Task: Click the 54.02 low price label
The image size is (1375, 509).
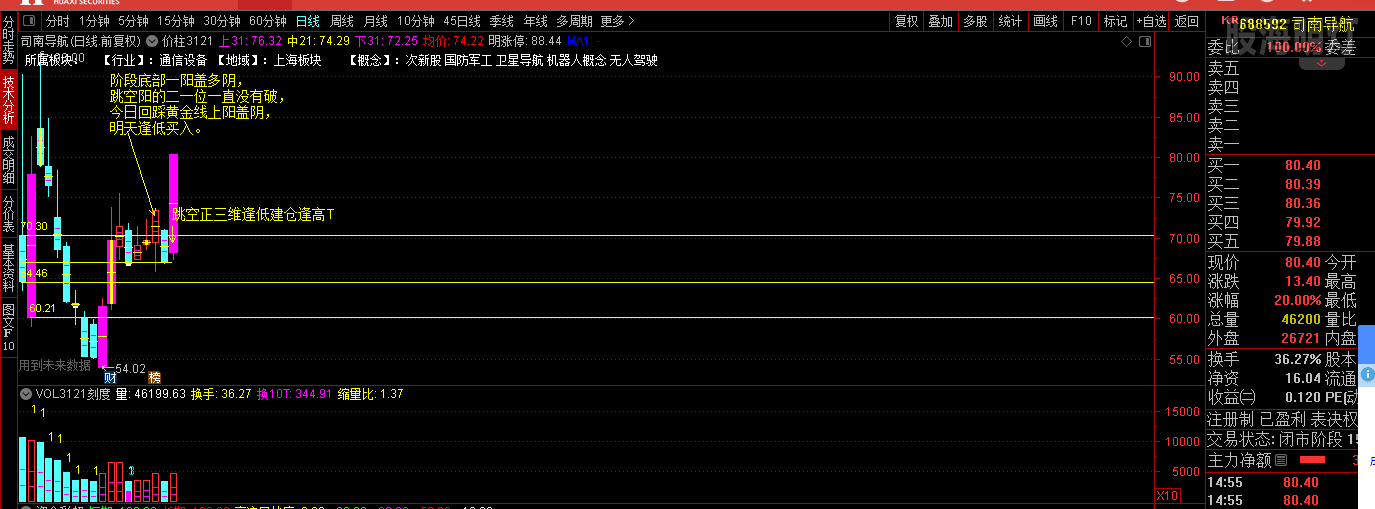Action: pos(130,369)
